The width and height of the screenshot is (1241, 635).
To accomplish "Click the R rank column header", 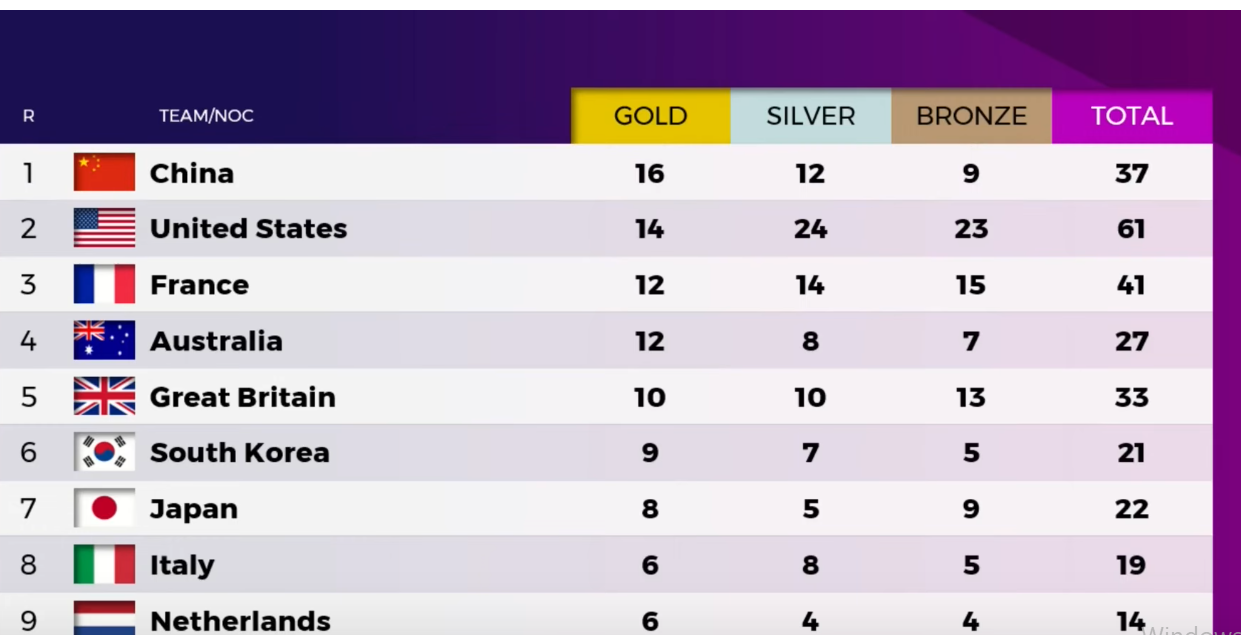I will [28, 116].
